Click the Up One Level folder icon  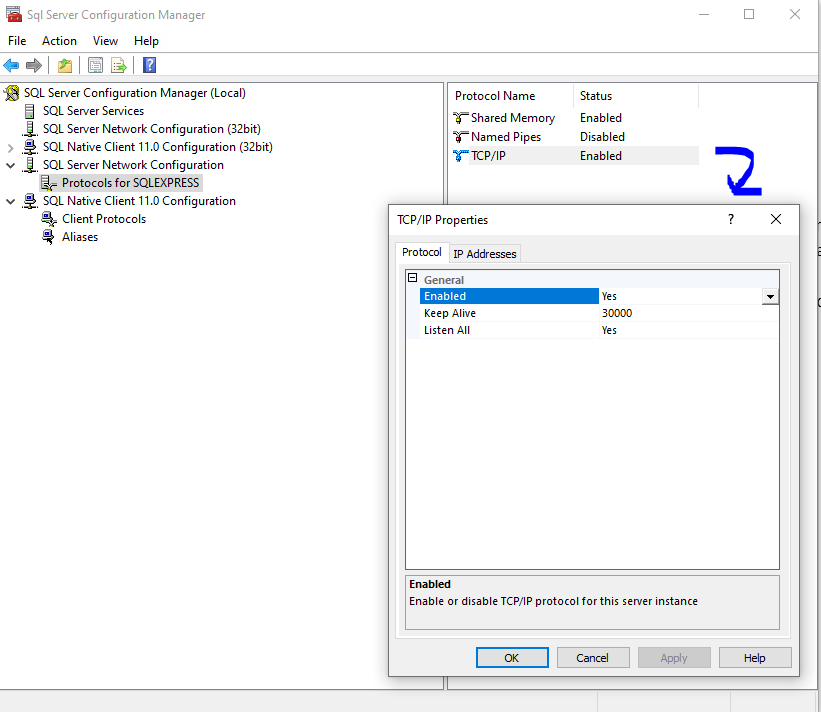(x=65, y=66)
